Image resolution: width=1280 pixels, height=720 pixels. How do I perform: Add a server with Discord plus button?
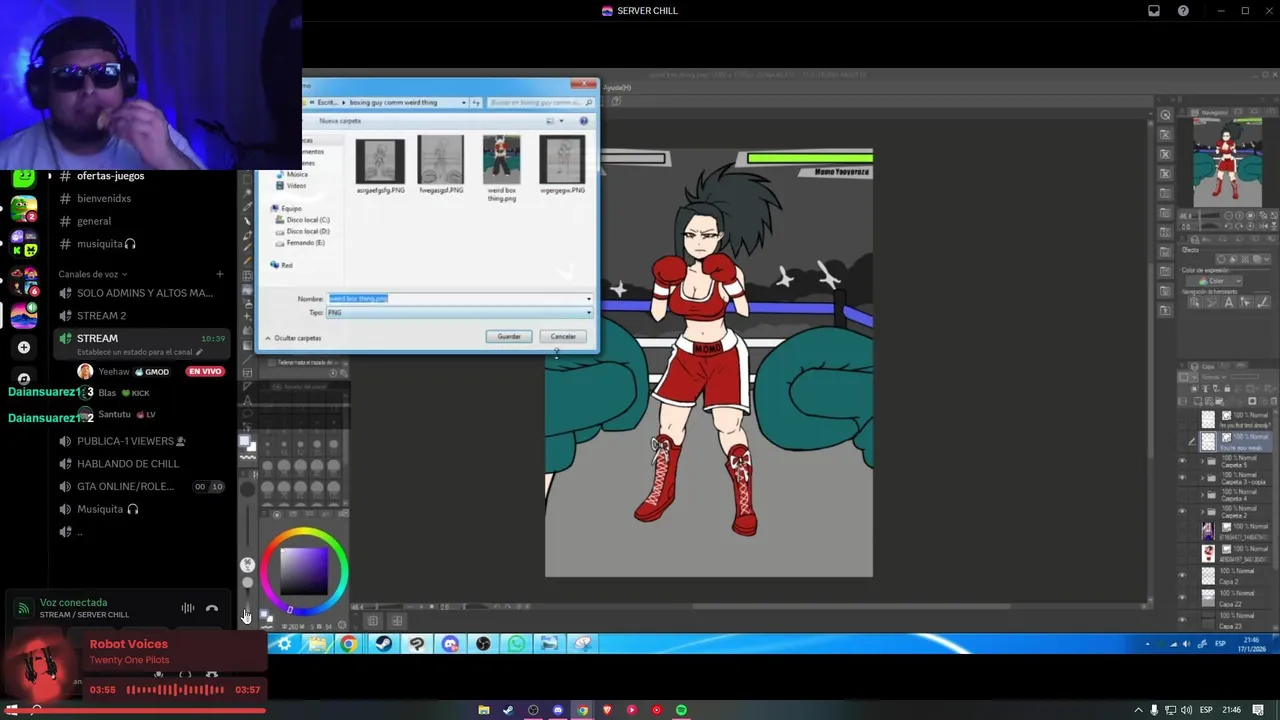click(24, 347)
